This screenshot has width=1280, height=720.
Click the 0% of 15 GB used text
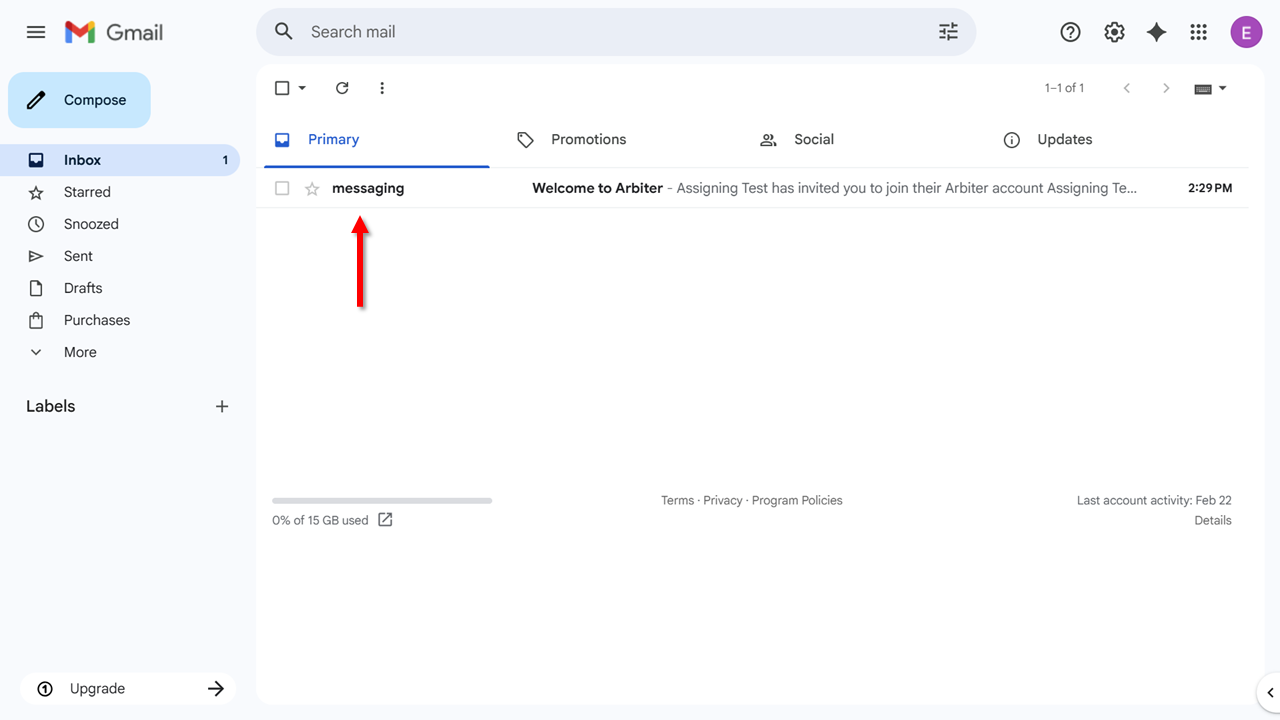click(x=320, y=520)
